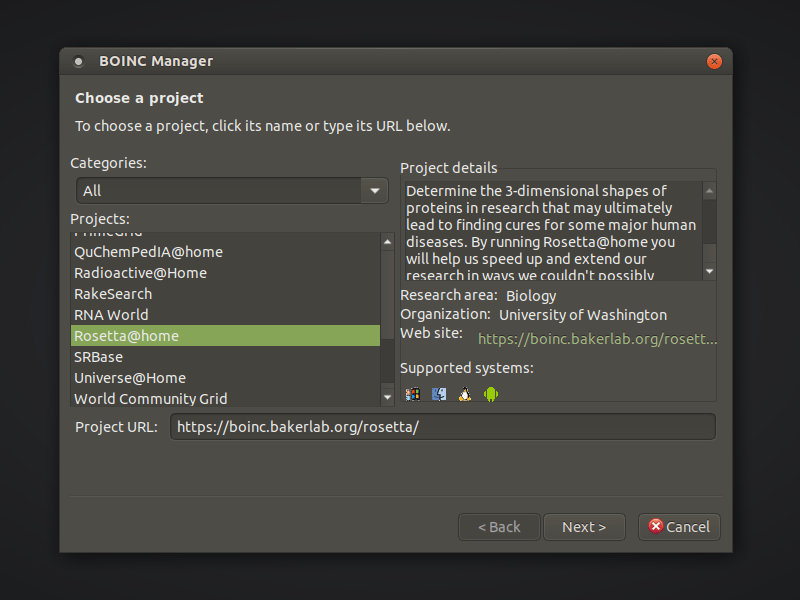Select RNA World project
The image size is (800, 600).
tap(226, 315)
